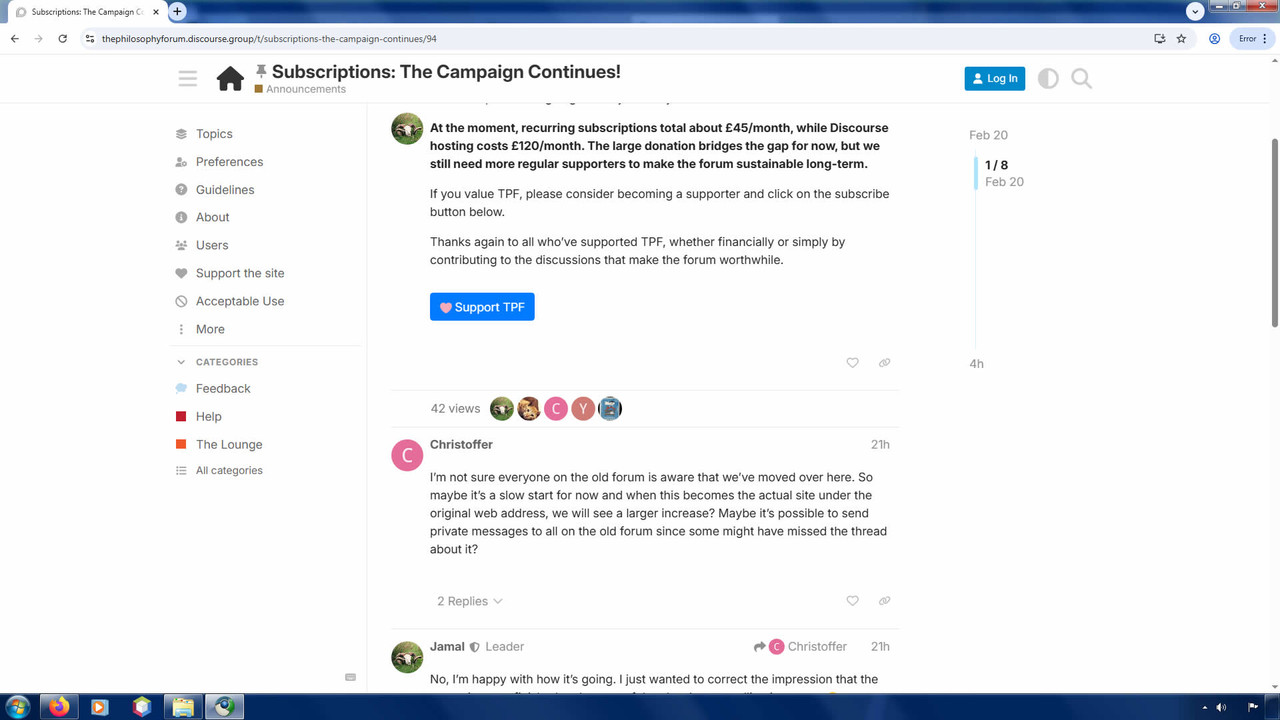Click the Log In button
The width and height of the screenshot is (1280, 720).
[994, 78]
